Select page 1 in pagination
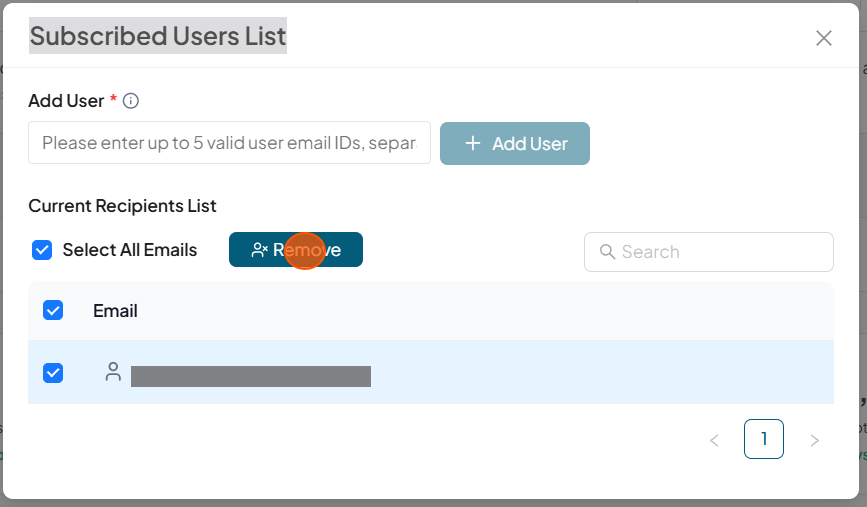The image size is (867, 507). click(x=764, y=439)
